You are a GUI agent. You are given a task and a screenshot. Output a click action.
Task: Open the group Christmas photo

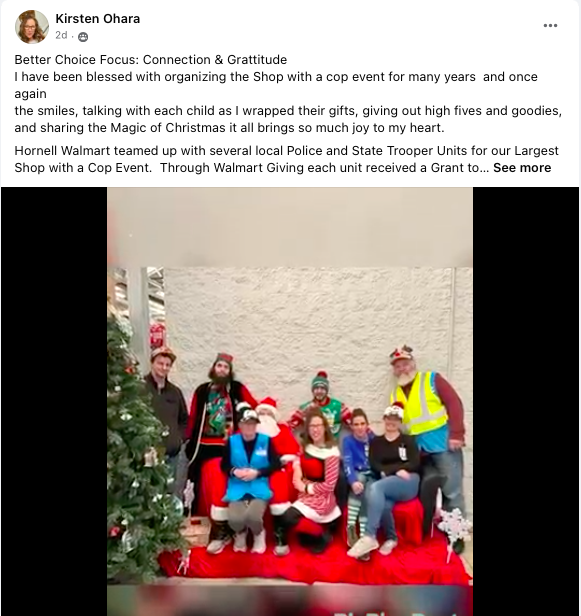tap(290, 402)
